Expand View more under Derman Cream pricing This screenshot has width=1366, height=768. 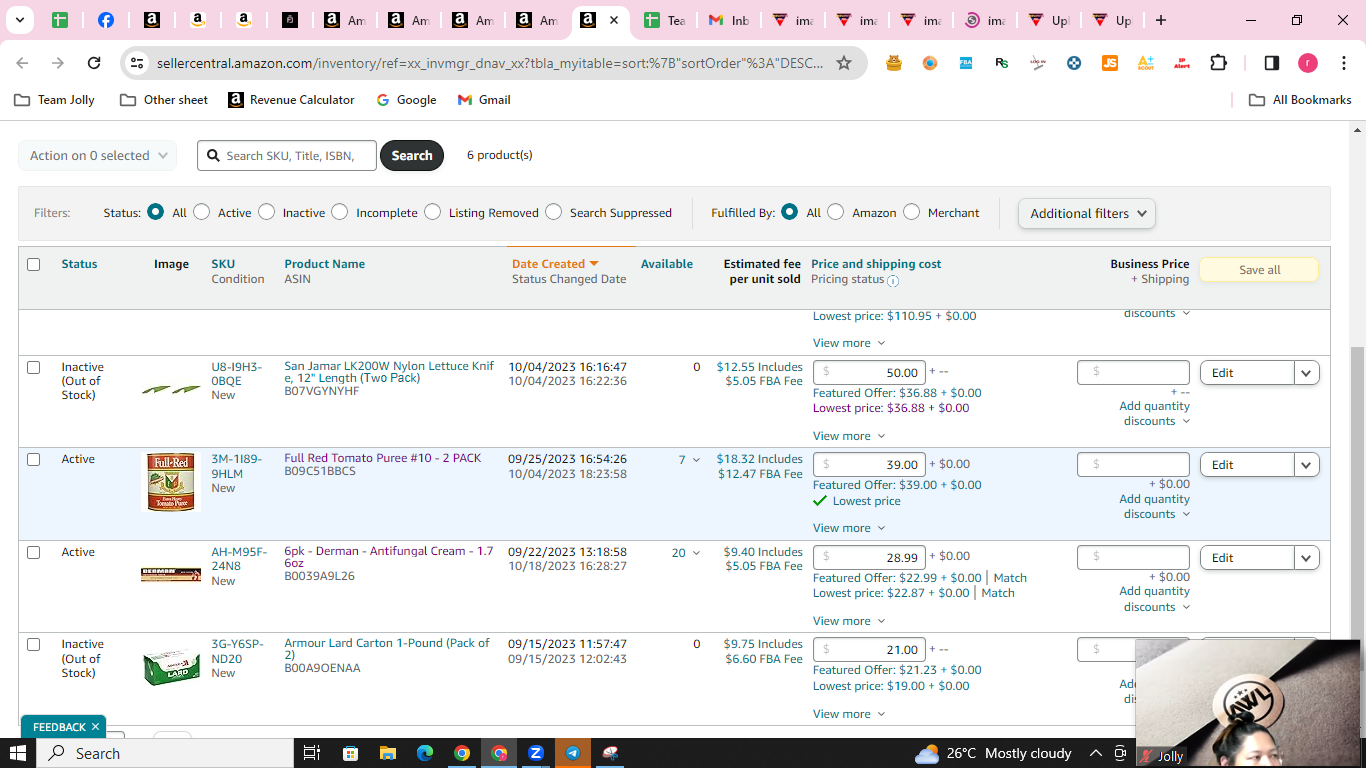point(849,621)
